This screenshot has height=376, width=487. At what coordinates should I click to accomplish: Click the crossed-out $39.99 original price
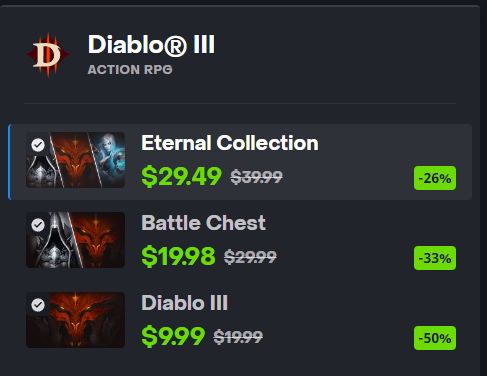point(257,177)
